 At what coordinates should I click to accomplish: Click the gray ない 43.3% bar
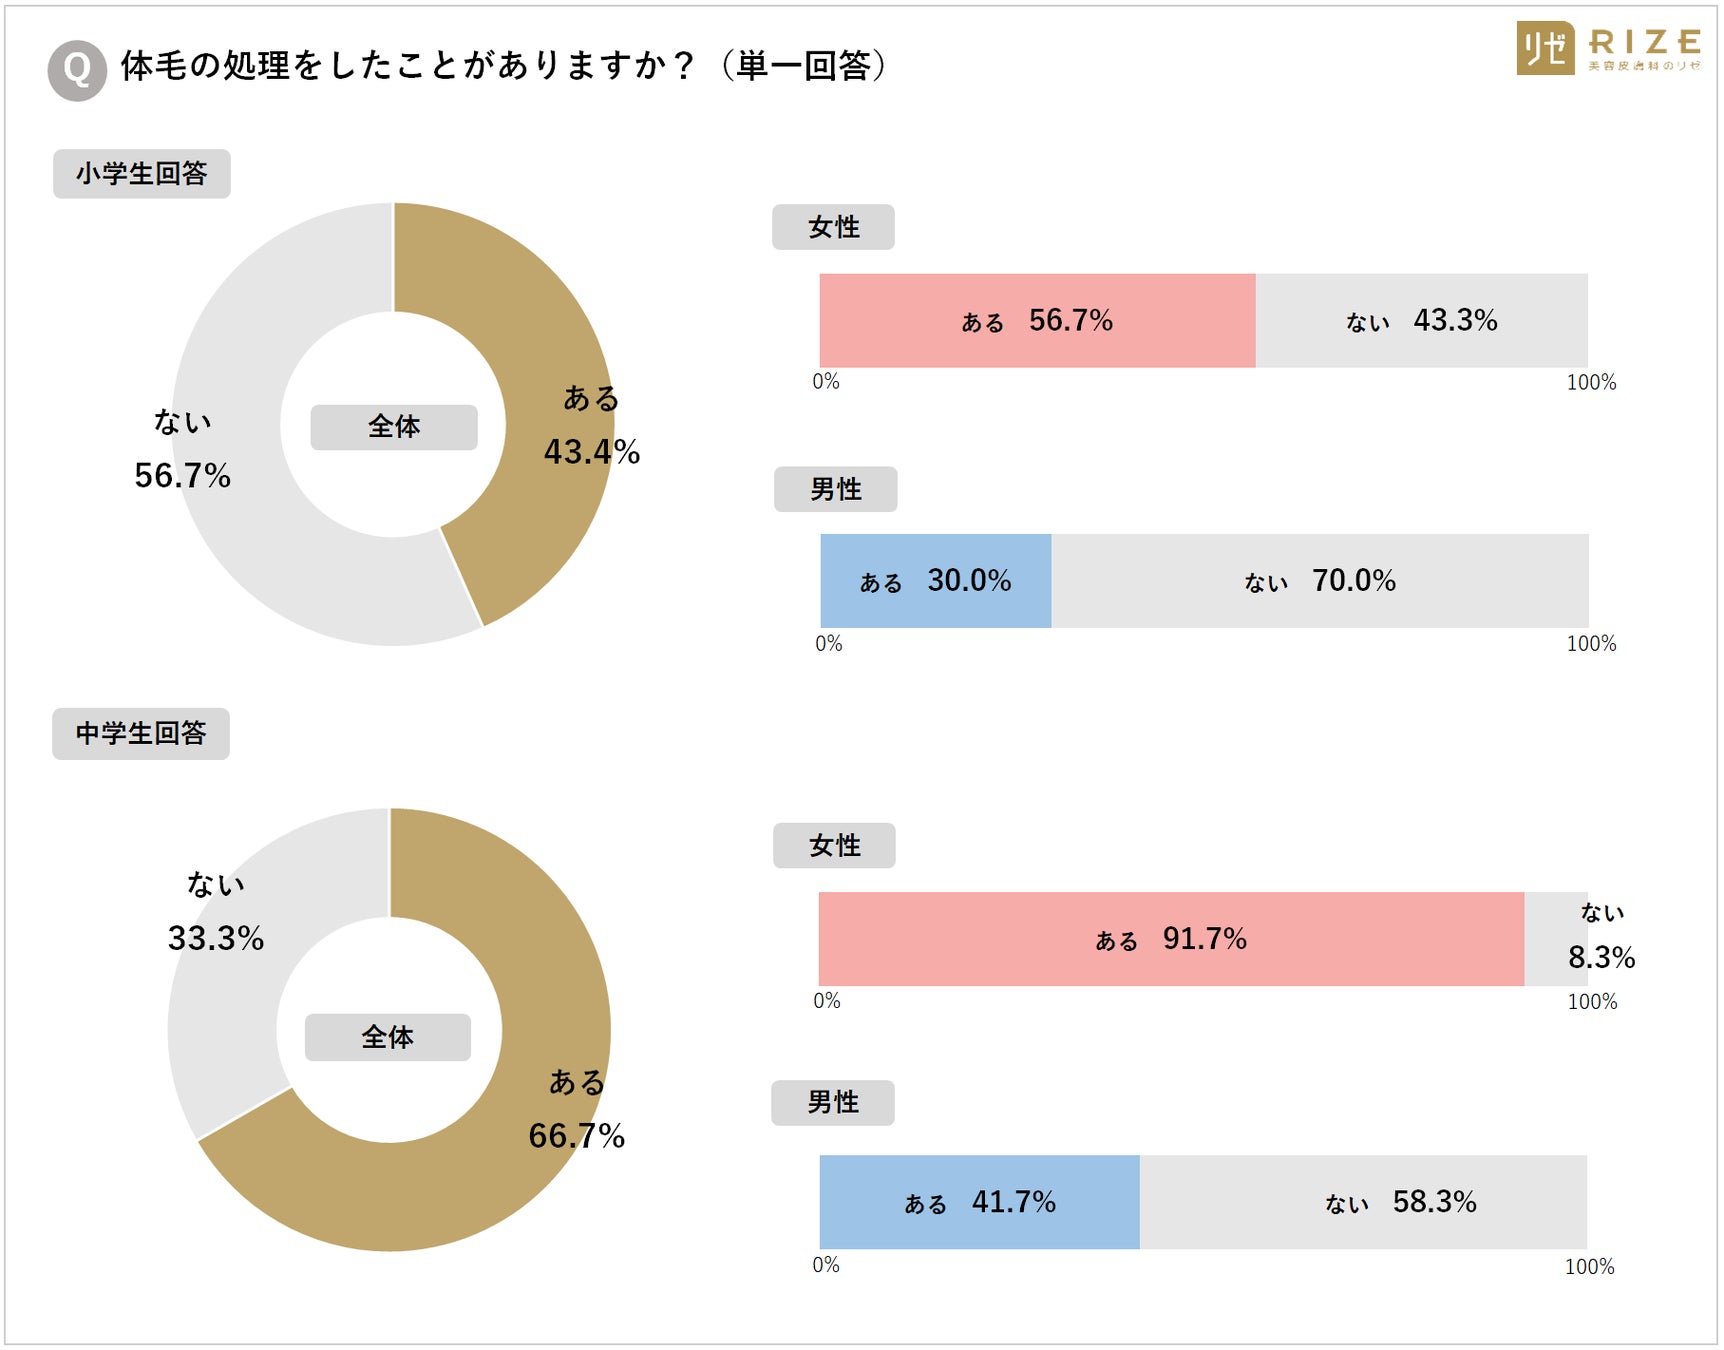click(1422, 321)
